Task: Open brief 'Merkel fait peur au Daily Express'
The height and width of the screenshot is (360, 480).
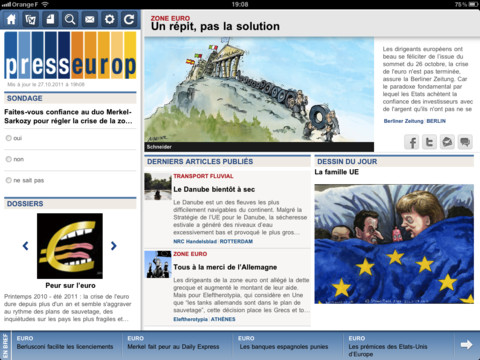Action: tap(173, 347)
